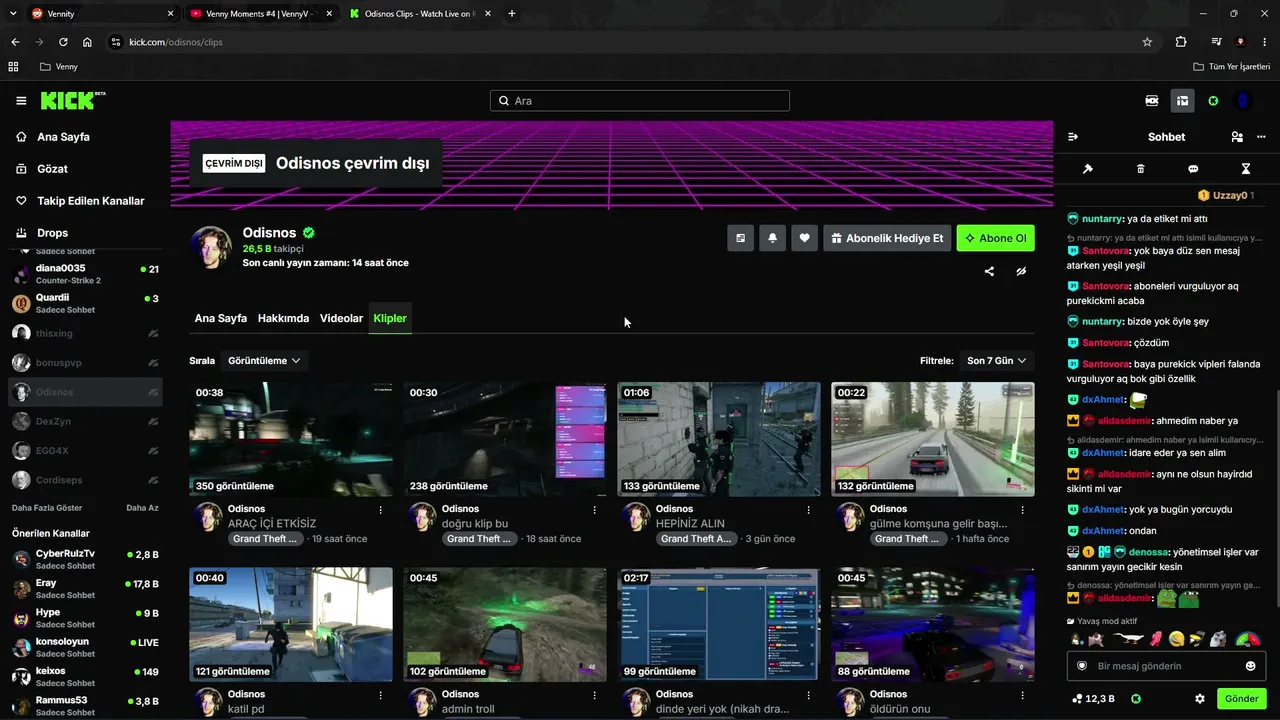1280x720 pixels.
Task: Switch to the Ana Sayfa channel tab
Action: click(220, 318)
